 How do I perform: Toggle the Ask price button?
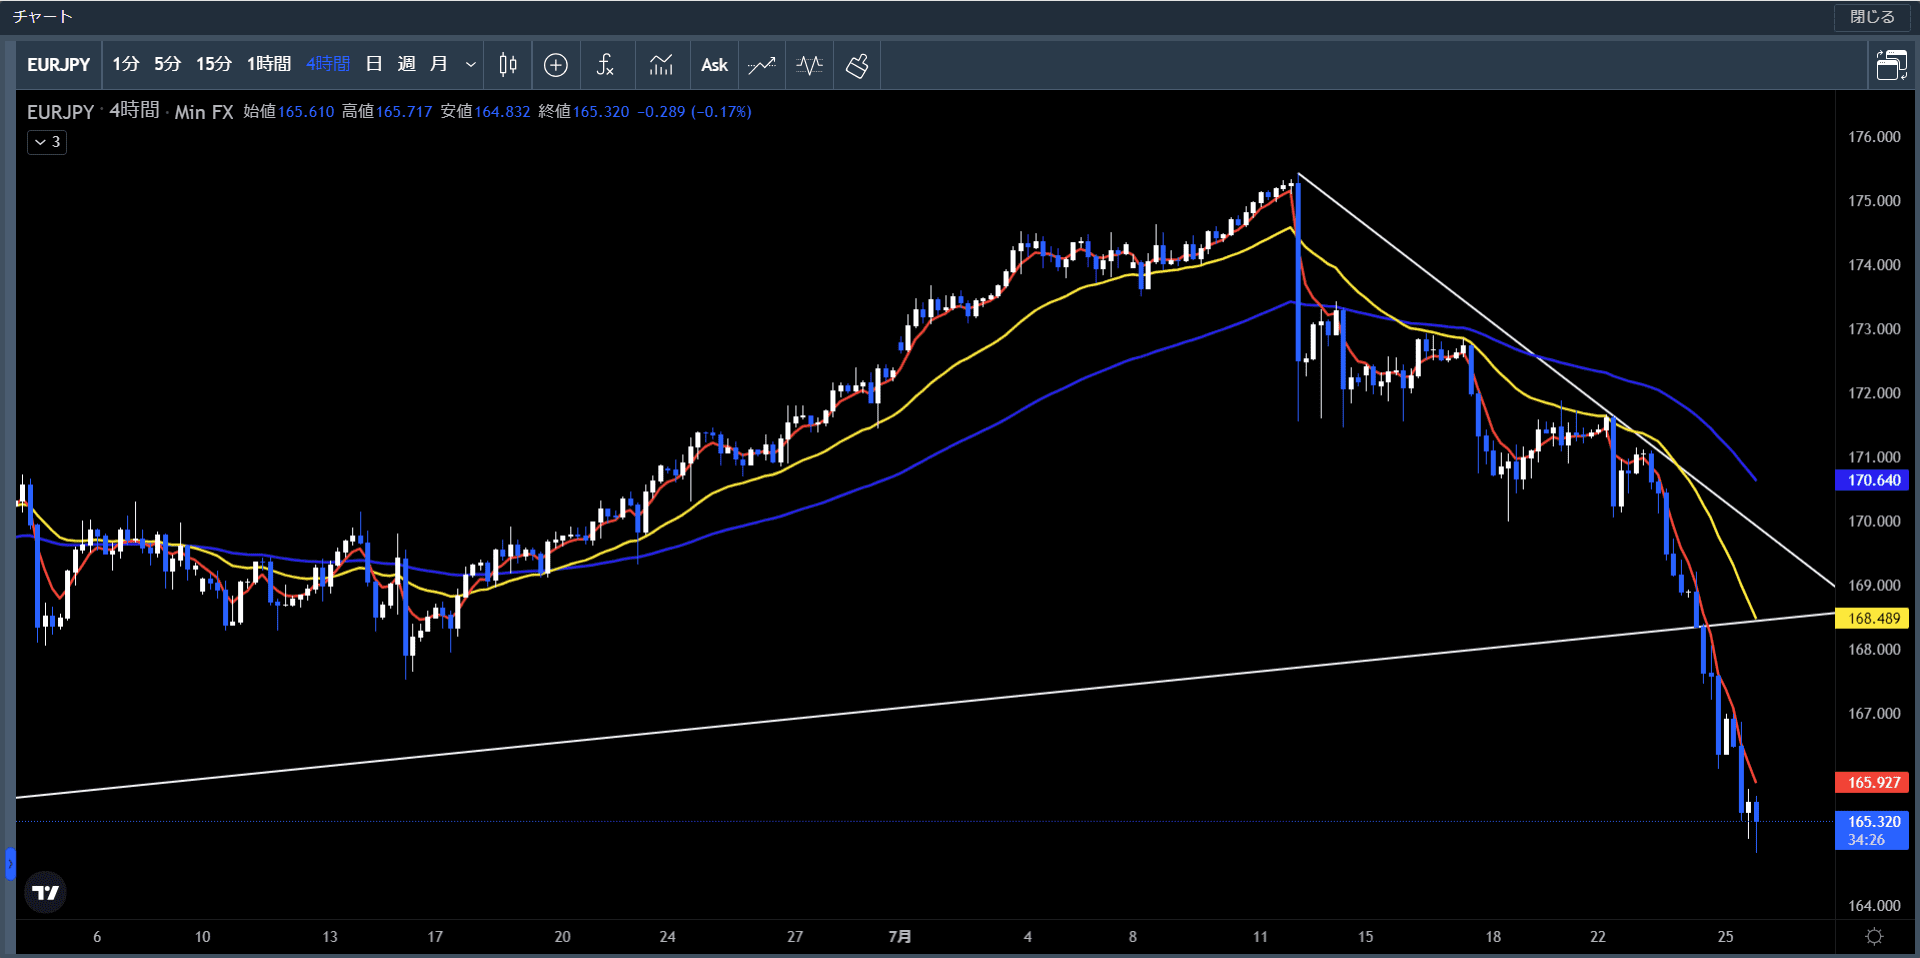[714, 65]
